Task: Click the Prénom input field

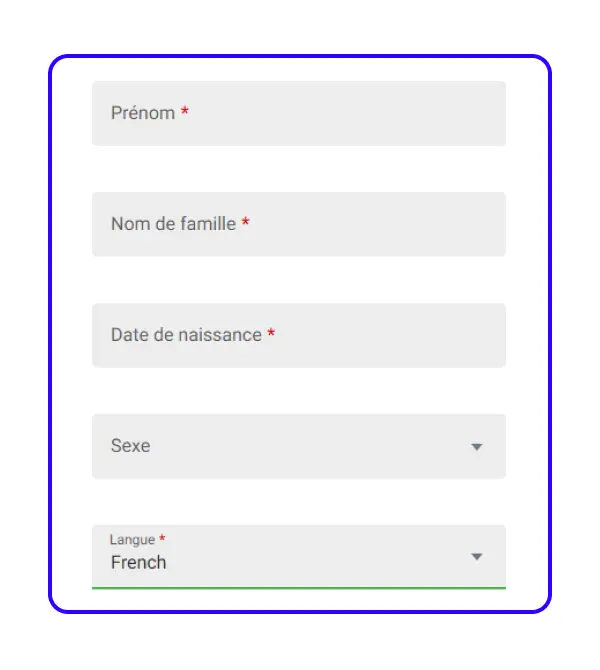Action: (x=298, y=114)
